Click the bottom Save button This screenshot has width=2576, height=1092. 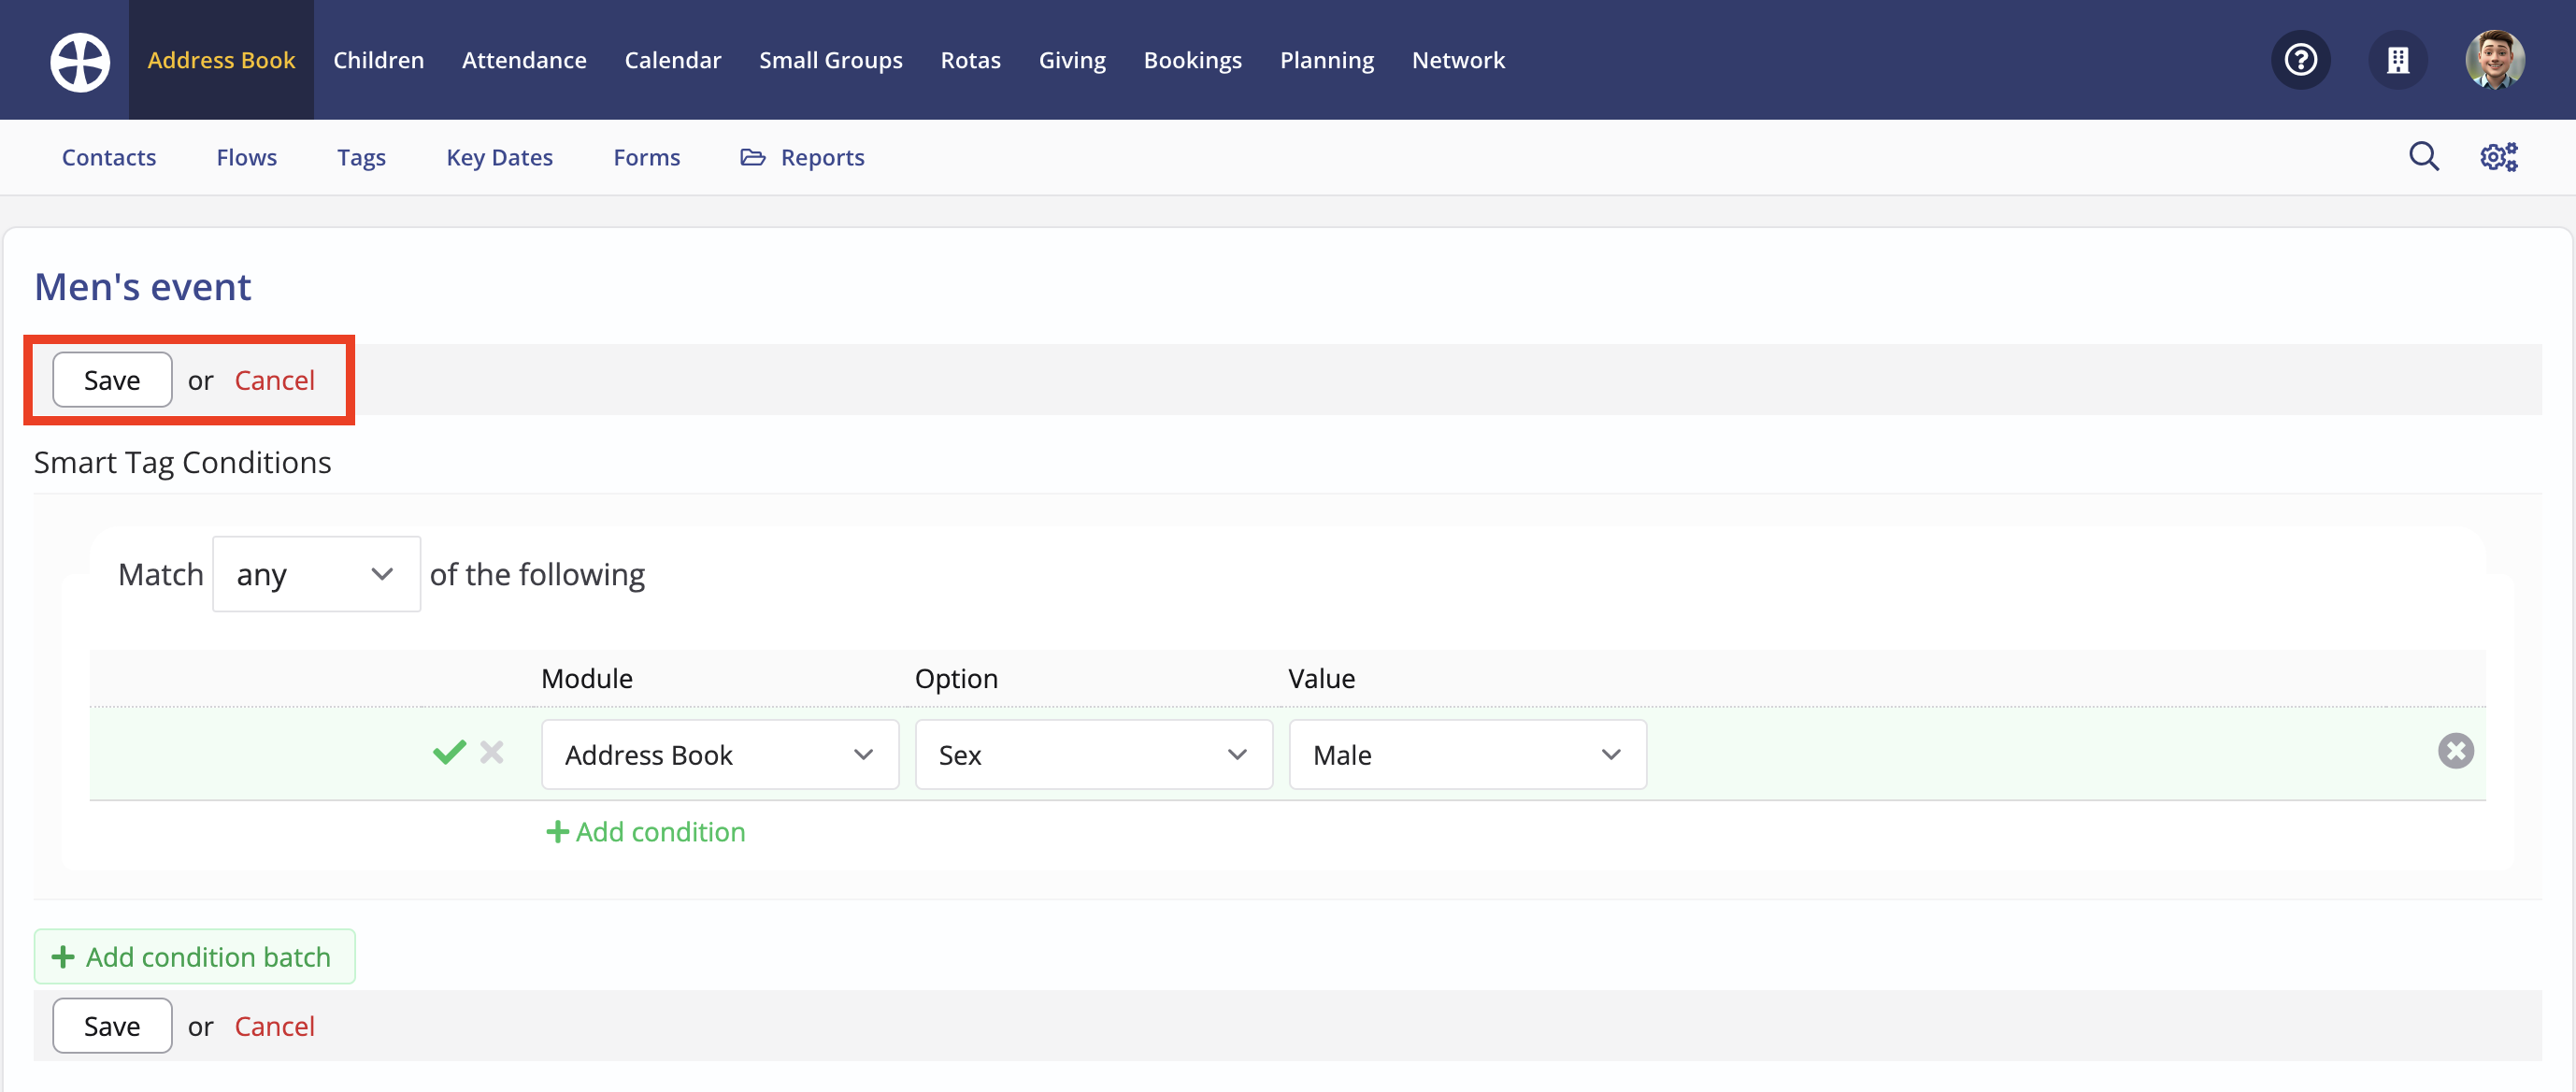[112, 1026]
